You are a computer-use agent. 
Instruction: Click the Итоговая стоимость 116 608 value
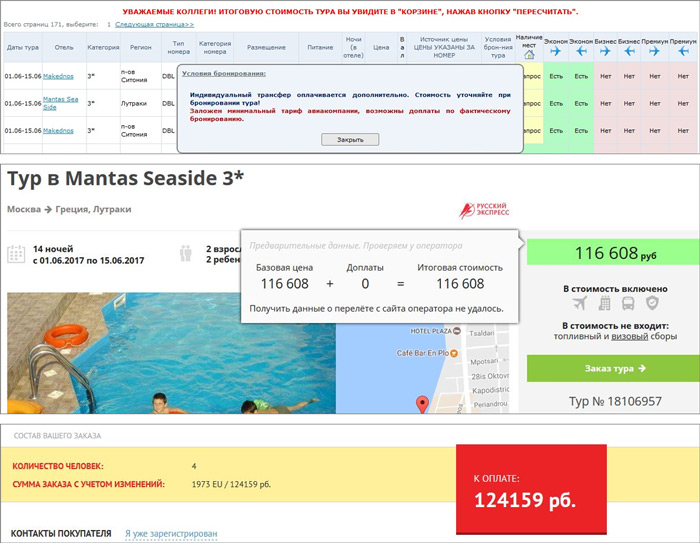(460, 284)
